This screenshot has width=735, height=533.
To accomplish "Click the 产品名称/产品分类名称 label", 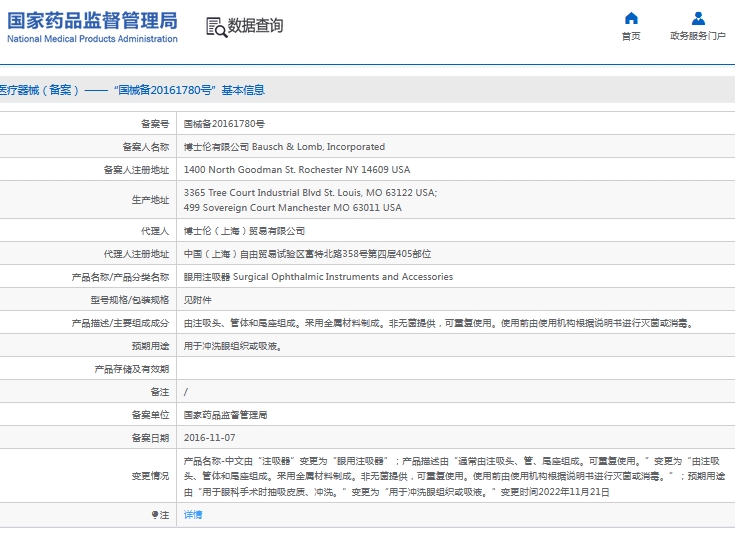I will (120, 277).
